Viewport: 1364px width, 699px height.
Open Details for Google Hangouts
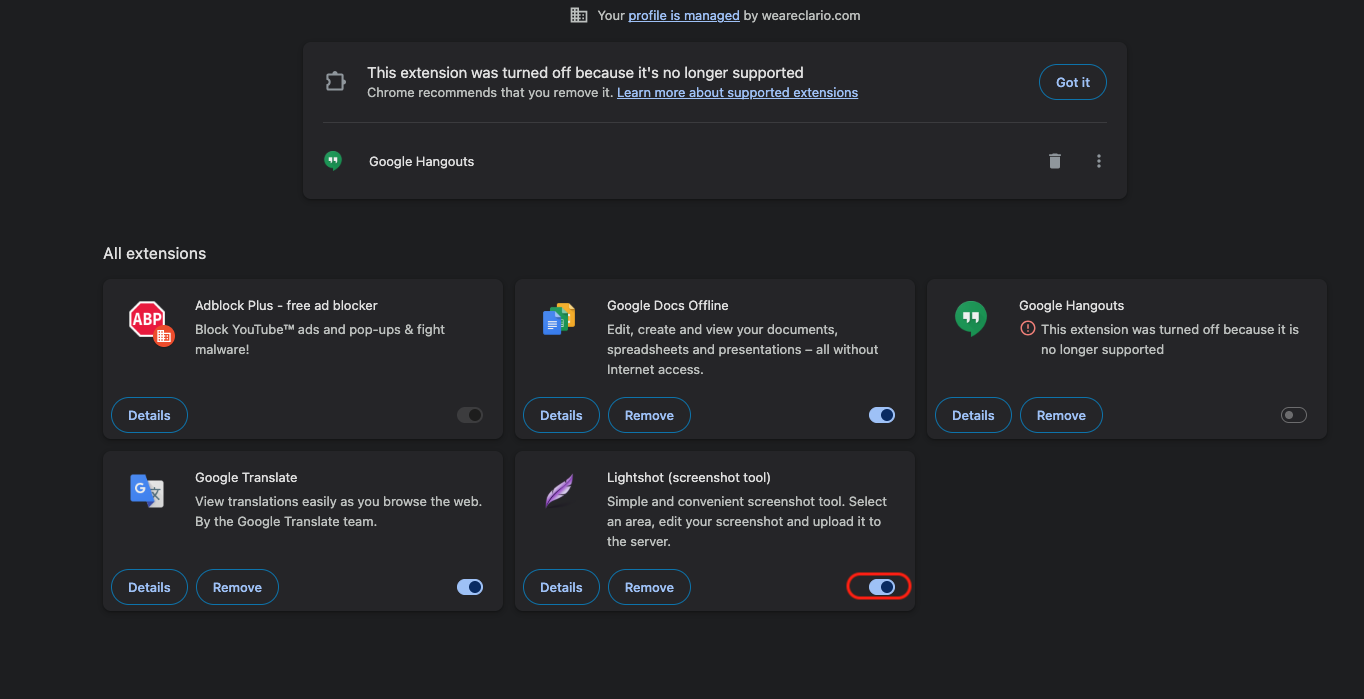[x=973, y=415]
